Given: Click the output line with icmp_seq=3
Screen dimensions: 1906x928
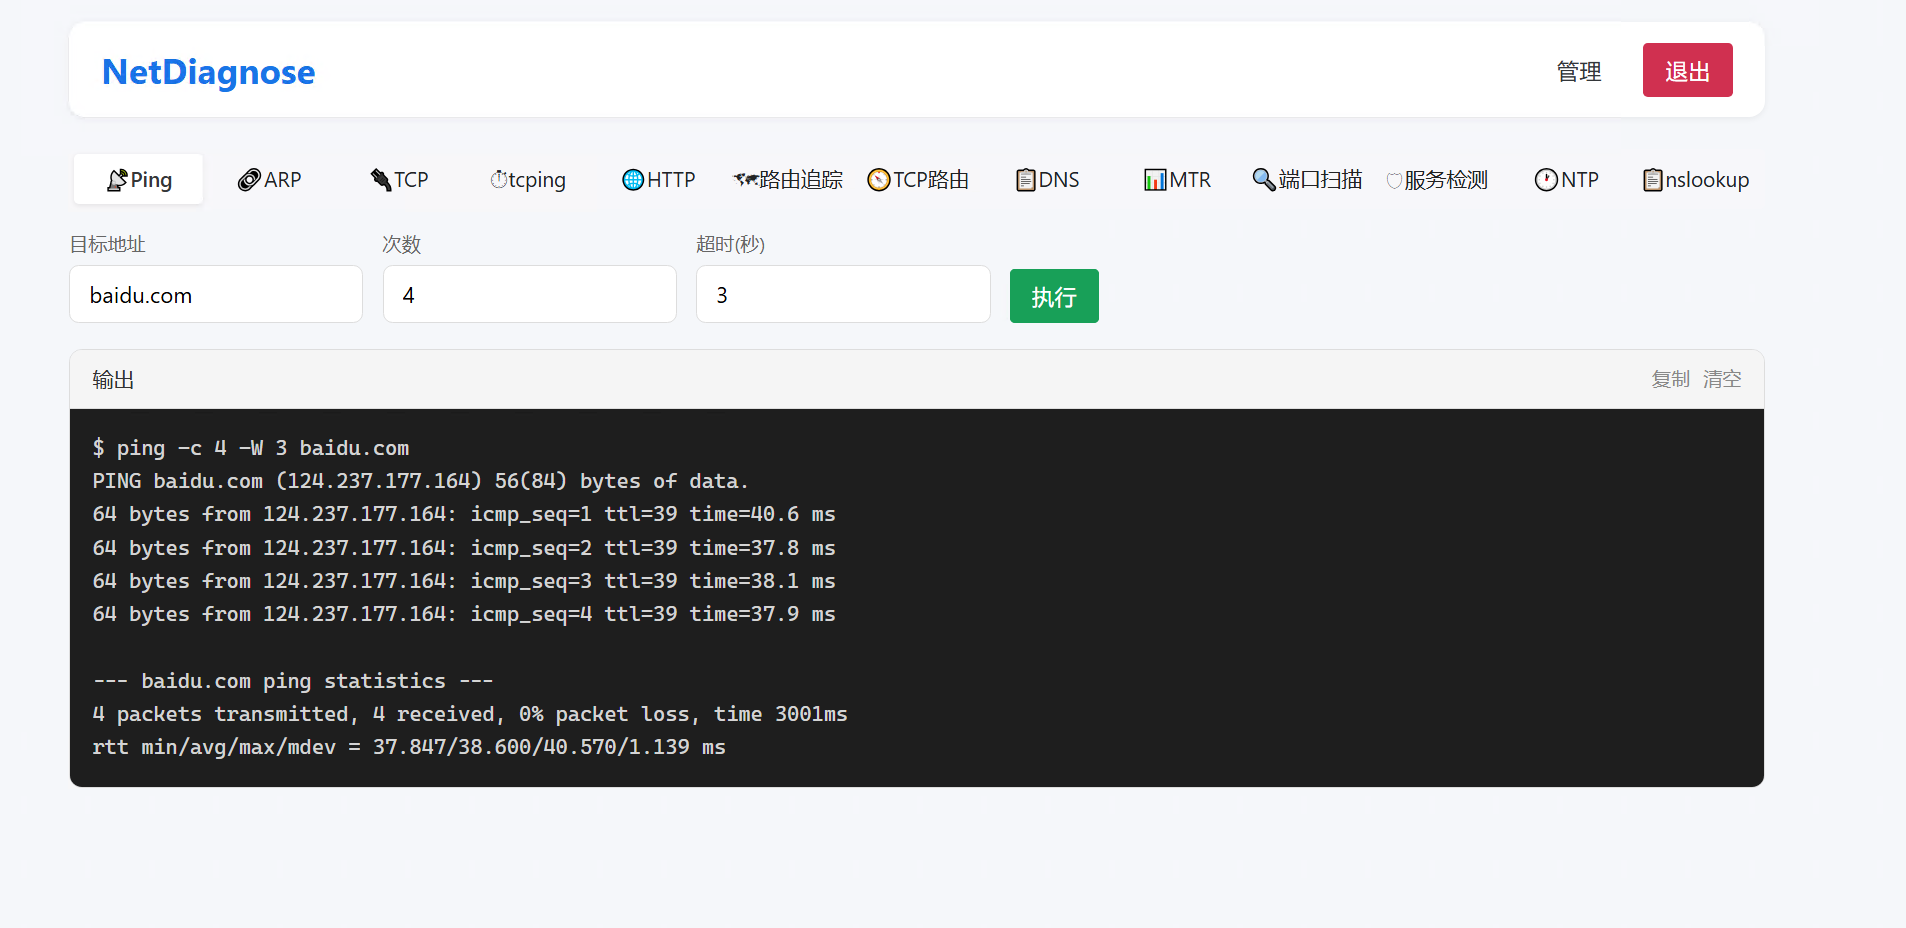Looking at the screenshot, I should coord(464,581).
